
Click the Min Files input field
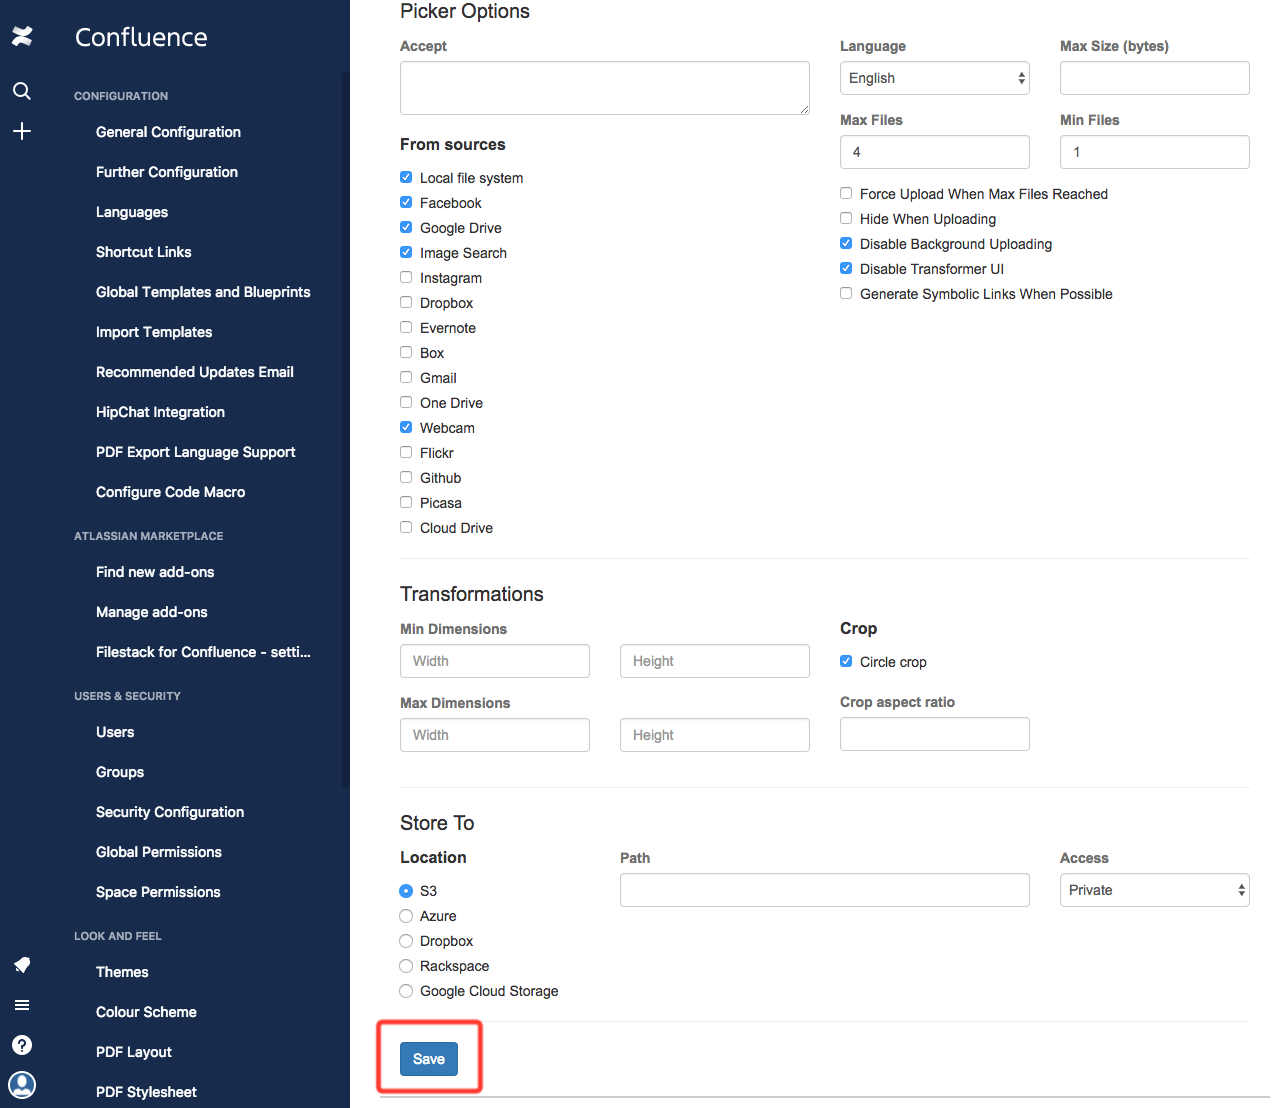pos(1155,152)
